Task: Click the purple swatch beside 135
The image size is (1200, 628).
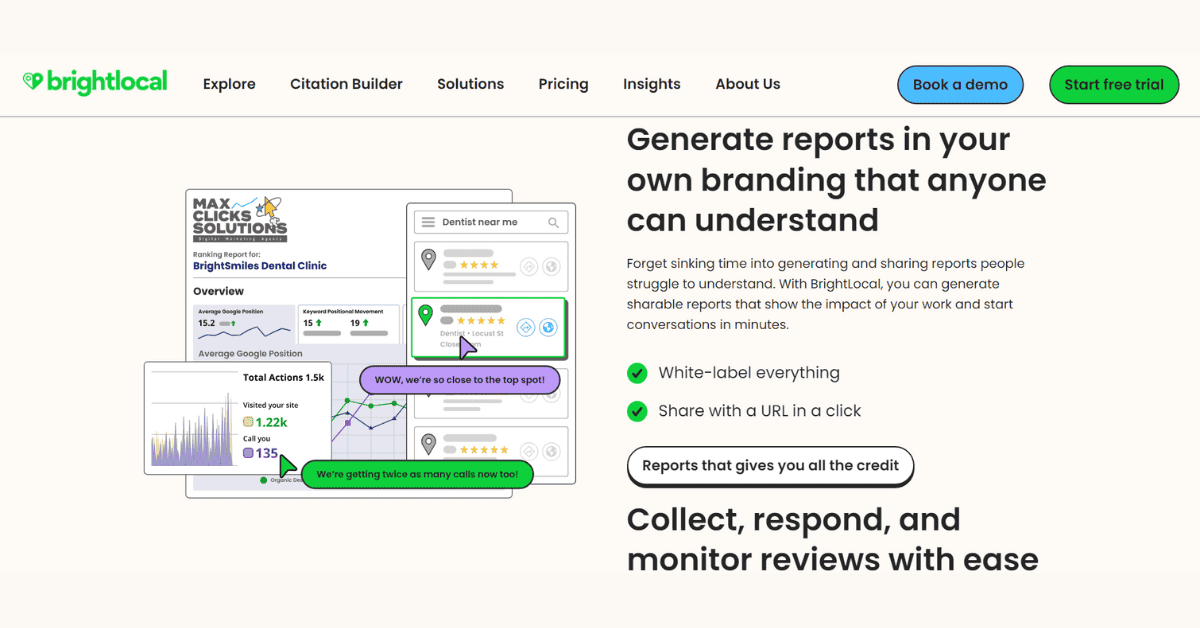Action: click(x=248, y=453)
